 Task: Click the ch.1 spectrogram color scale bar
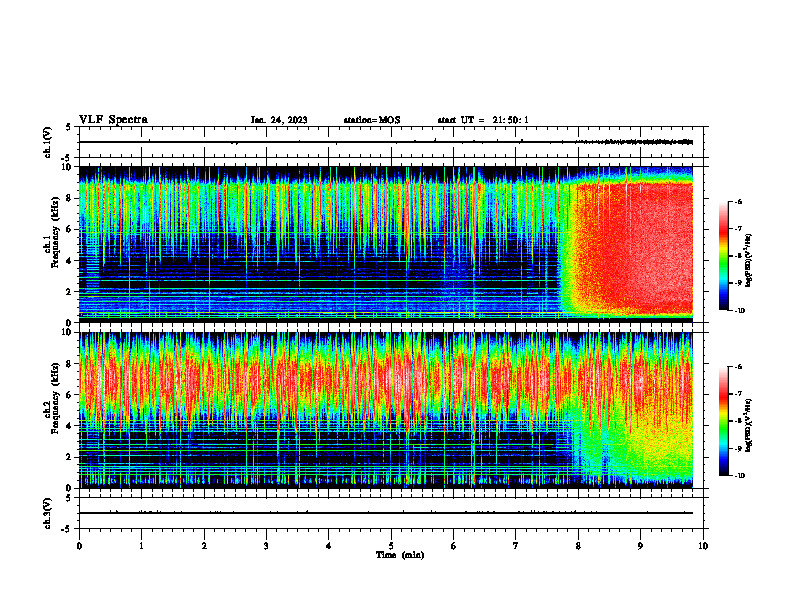point(723,256)
